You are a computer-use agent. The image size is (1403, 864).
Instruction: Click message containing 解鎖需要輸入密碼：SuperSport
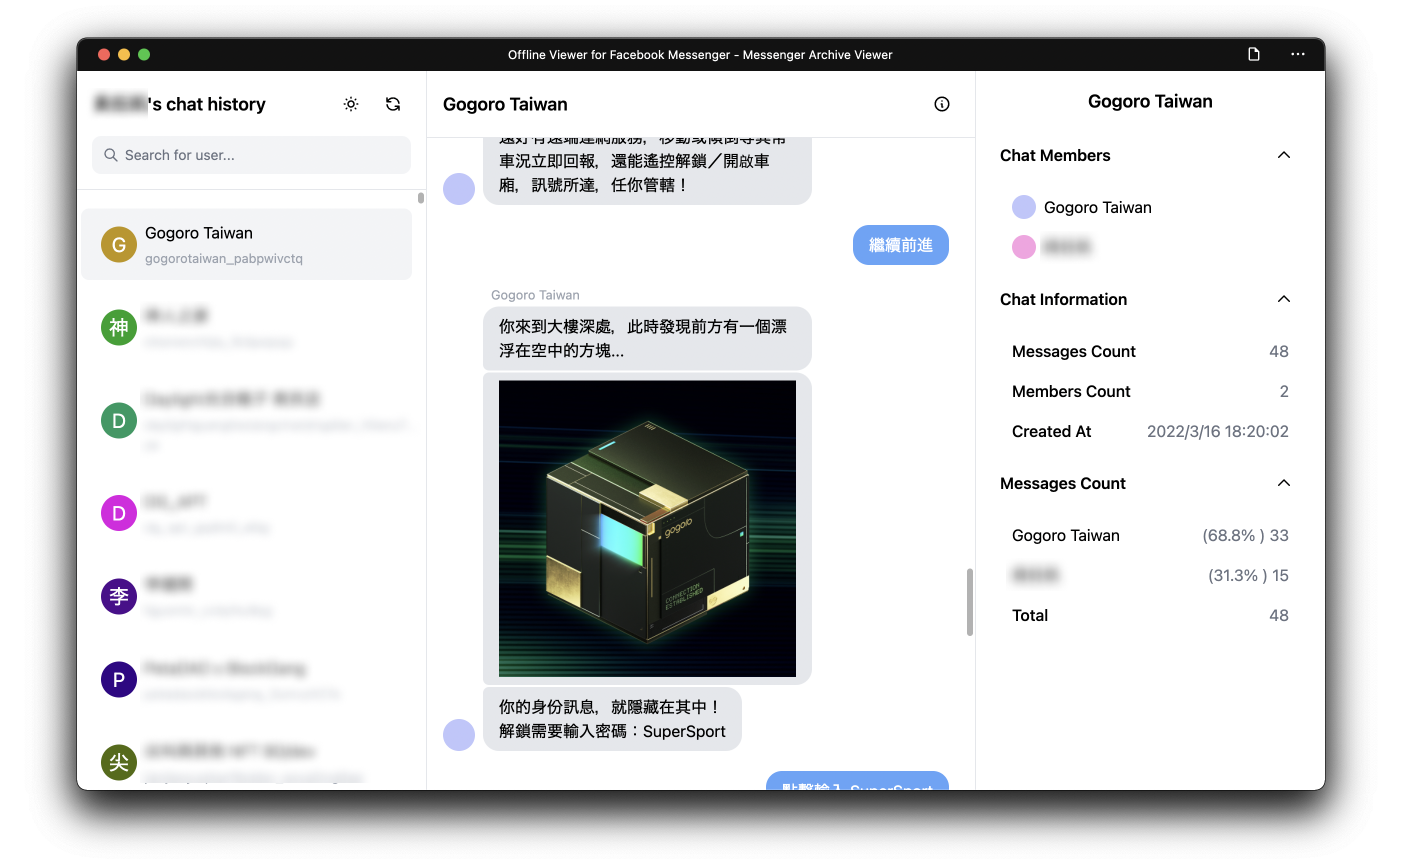pos(612,719)
